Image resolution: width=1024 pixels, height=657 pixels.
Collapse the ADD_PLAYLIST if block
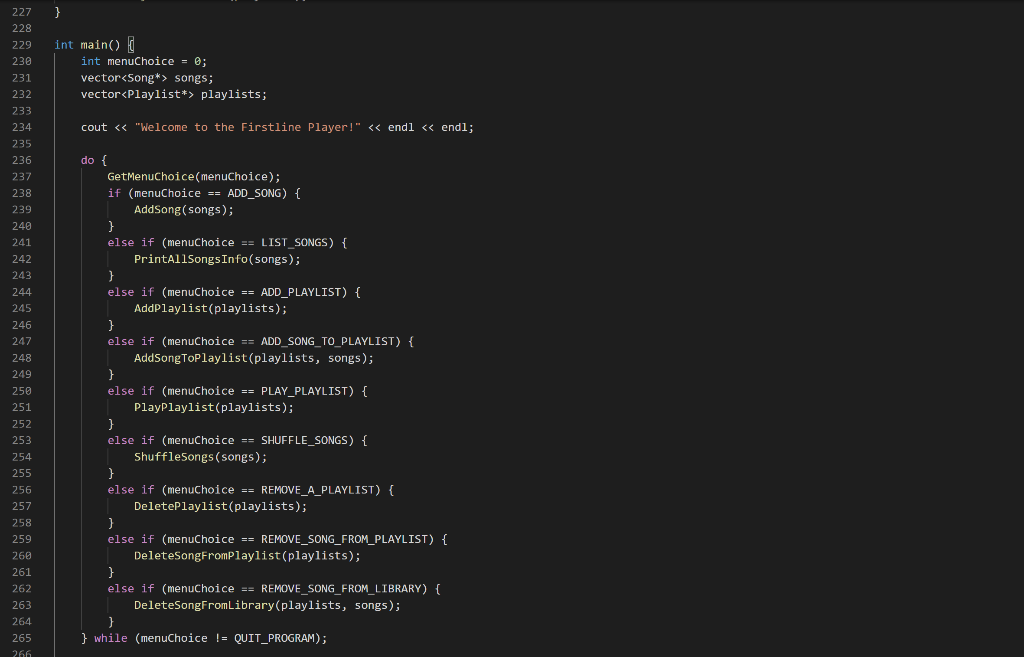[43, 291]
